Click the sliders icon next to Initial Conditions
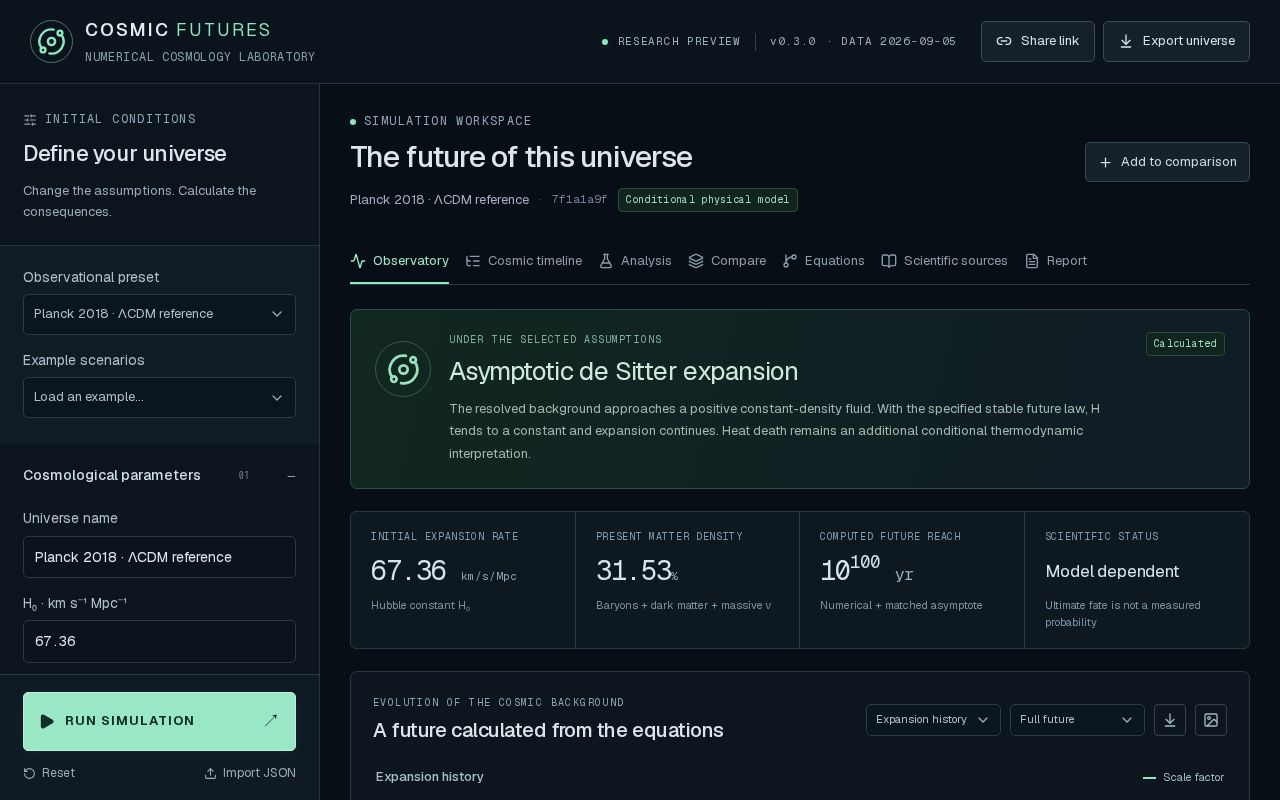Viewport: 1280px width, 800px height. tap(30, 120)
